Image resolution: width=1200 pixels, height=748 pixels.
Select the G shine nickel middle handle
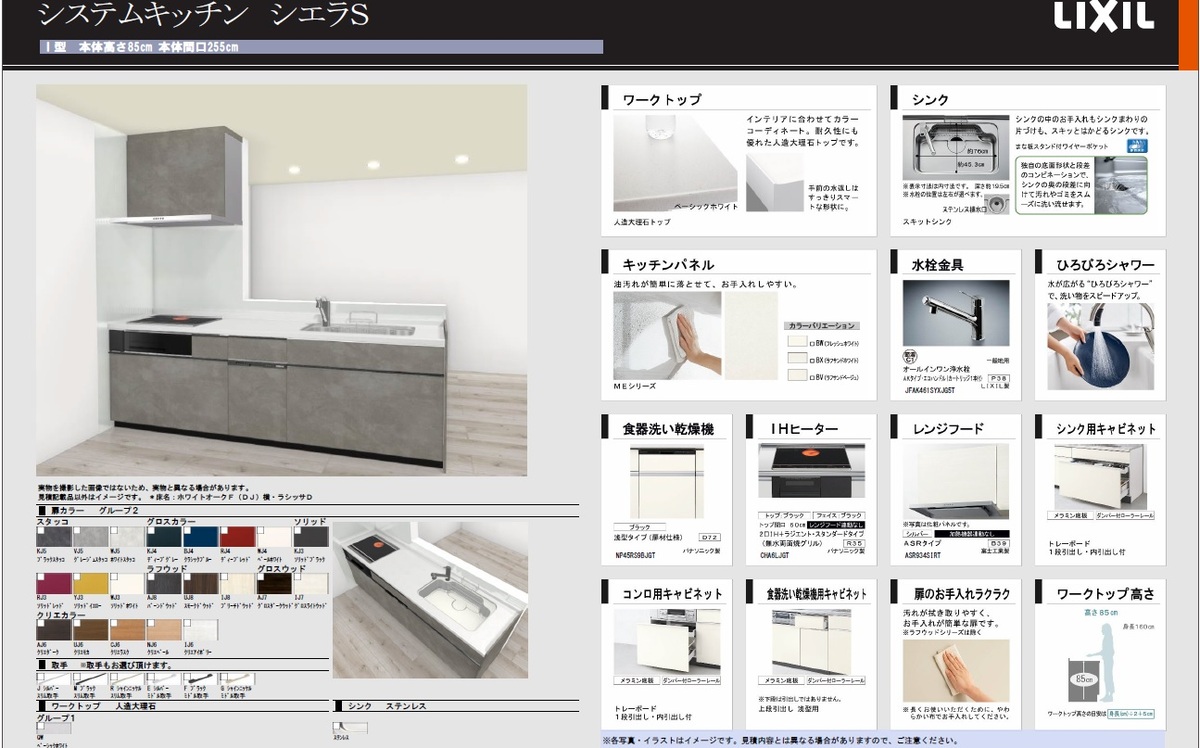(238, 679)
